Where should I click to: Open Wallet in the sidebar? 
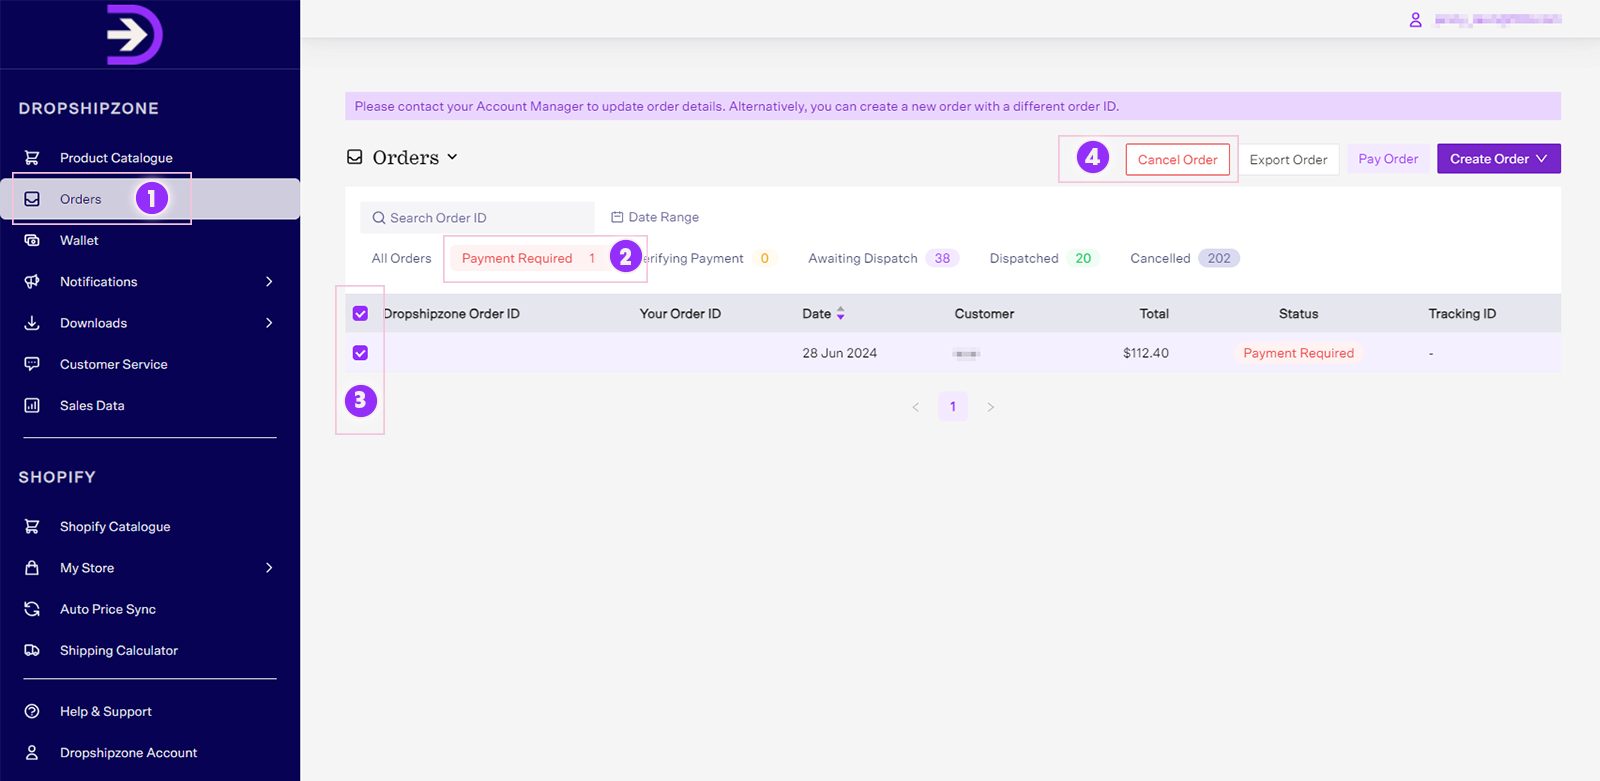tap(79, 240)
